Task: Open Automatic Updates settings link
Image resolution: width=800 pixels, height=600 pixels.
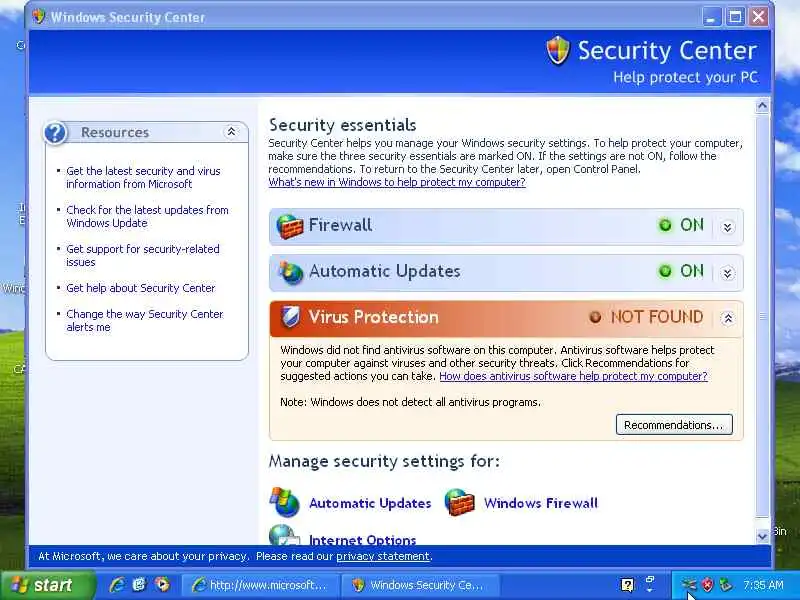Action: tap(370, 503)
